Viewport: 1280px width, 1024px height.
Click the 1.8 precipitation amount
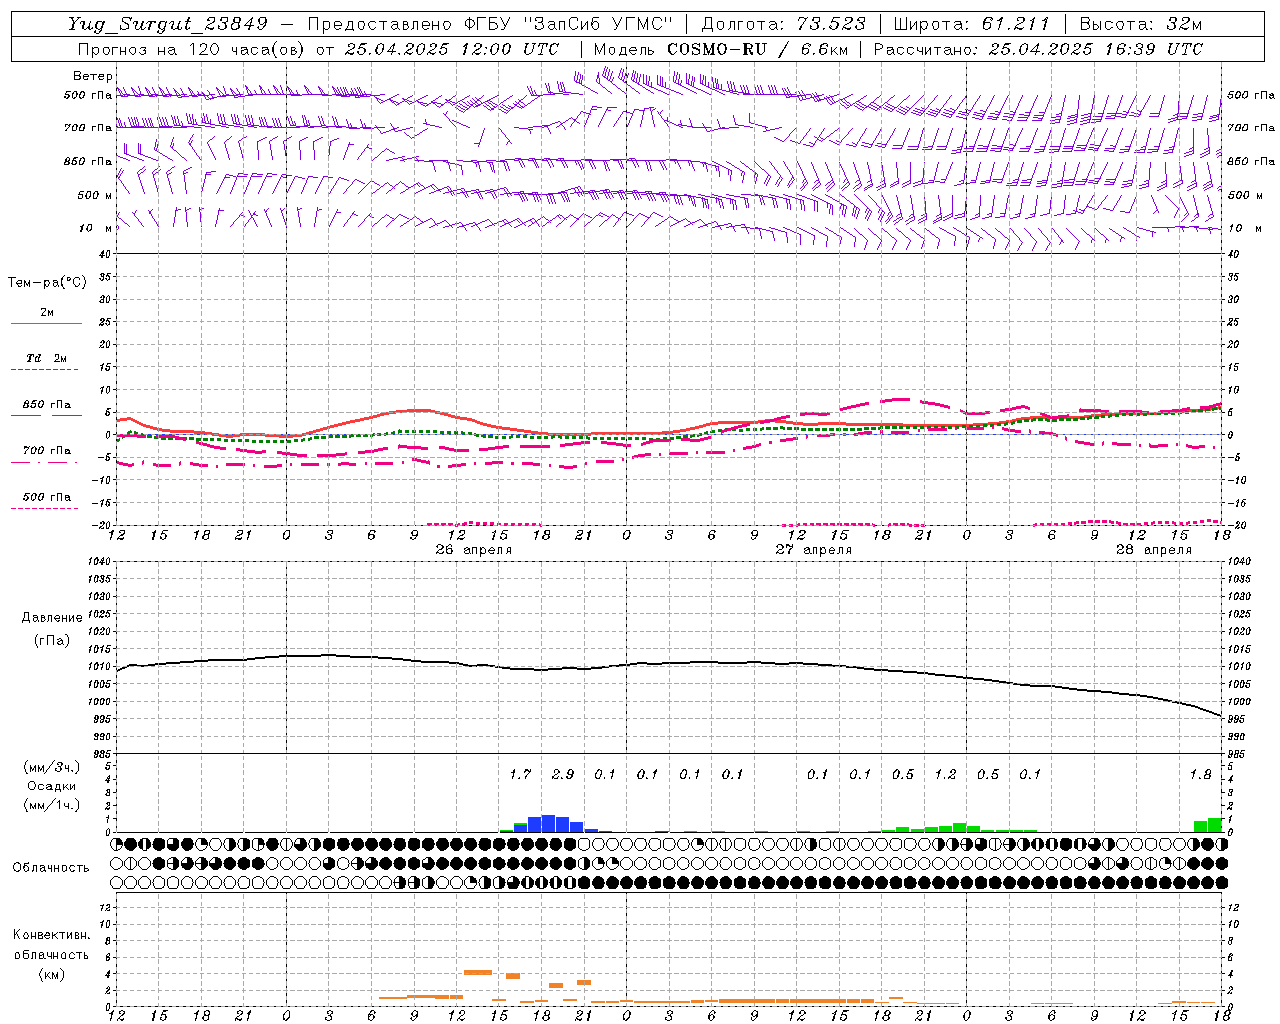tap(1200, 774)
